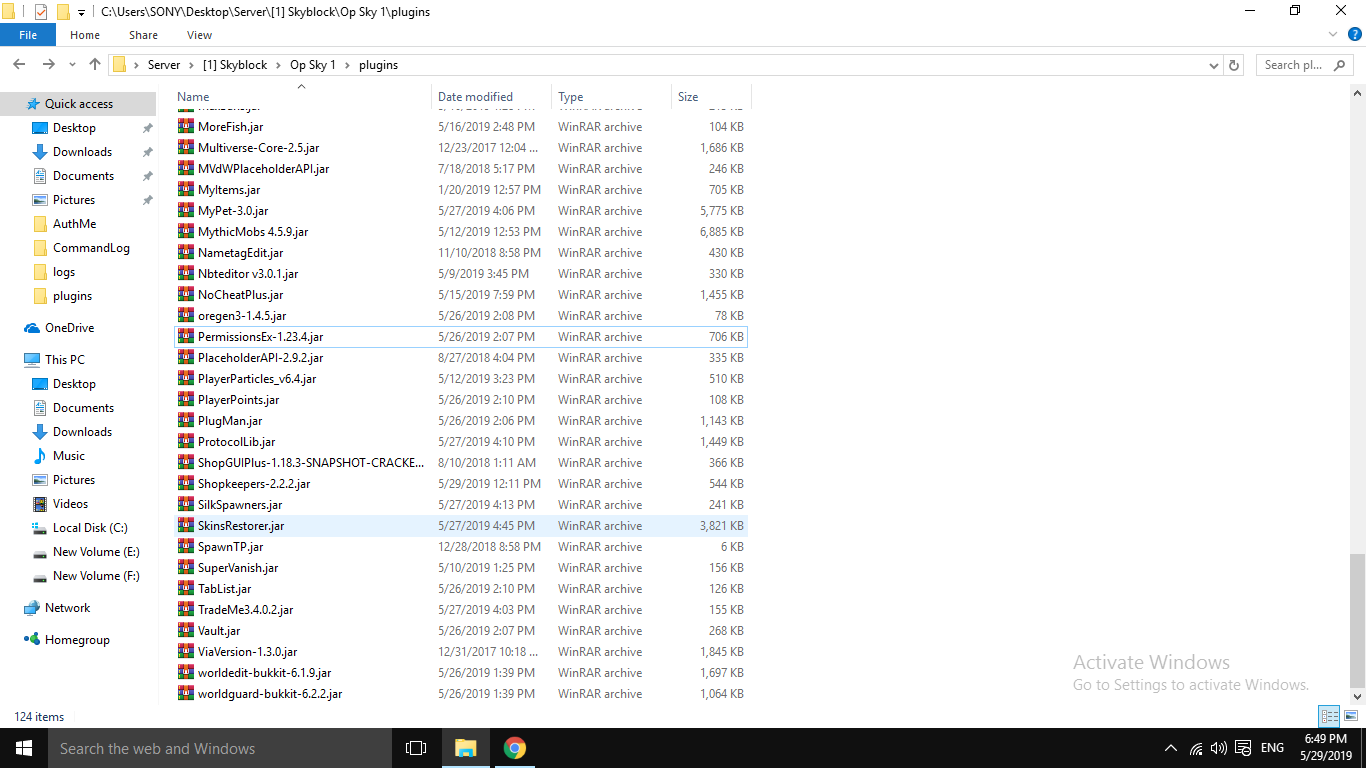The width and height of the screenshot is (1366, 768).
Task: Open File Explorer help question mark
Action: [x=1355, y=35]
